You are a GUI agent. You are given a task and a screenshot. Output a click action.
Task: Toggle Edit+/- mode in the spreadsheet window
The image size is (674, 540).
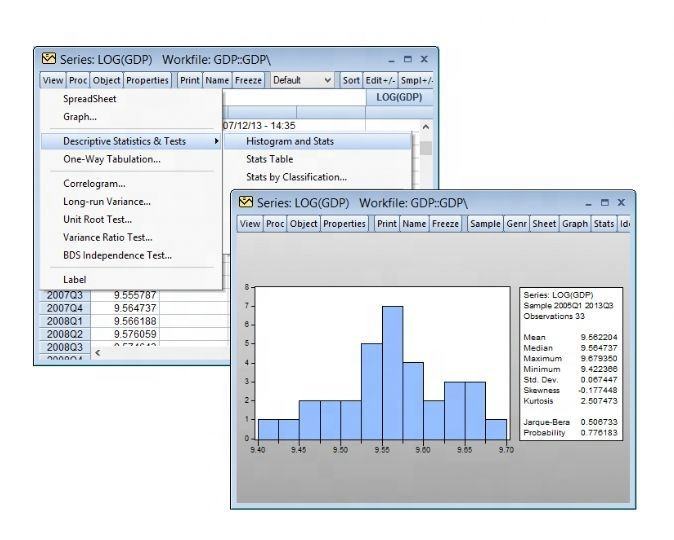point(380,80)
